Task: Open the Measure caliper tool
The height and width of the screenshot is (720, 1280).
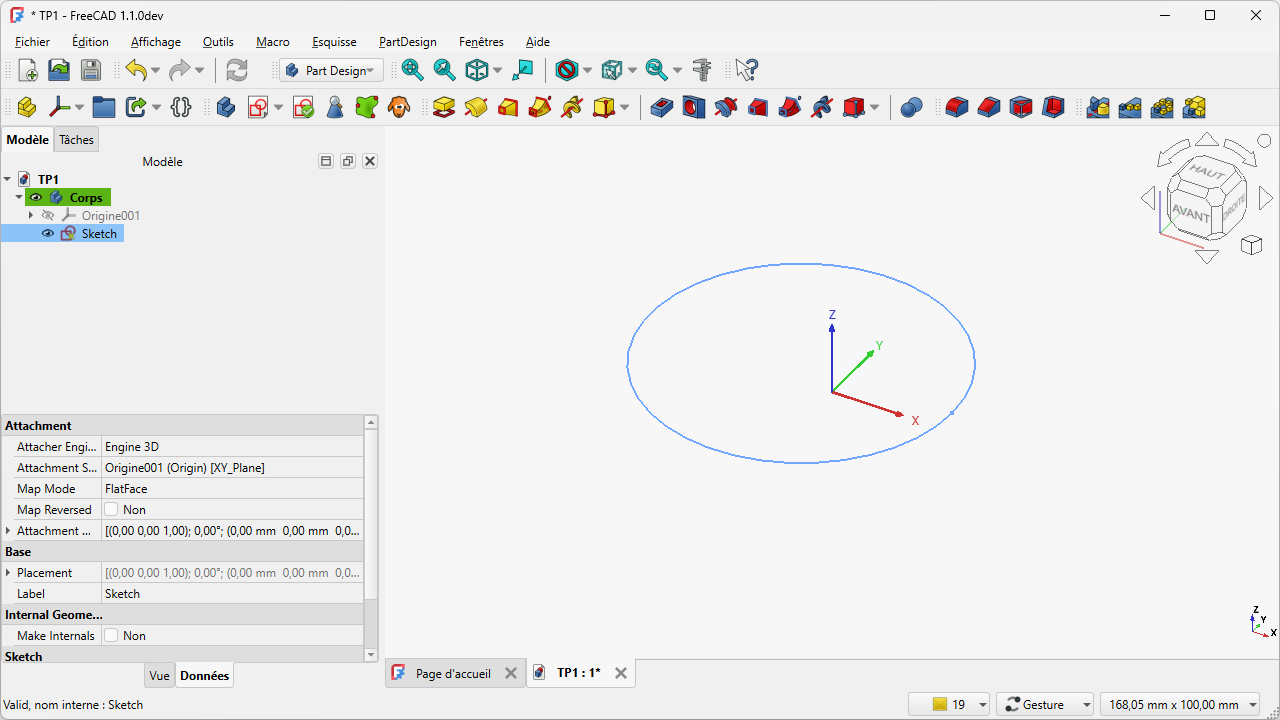Action: (703, 70)
